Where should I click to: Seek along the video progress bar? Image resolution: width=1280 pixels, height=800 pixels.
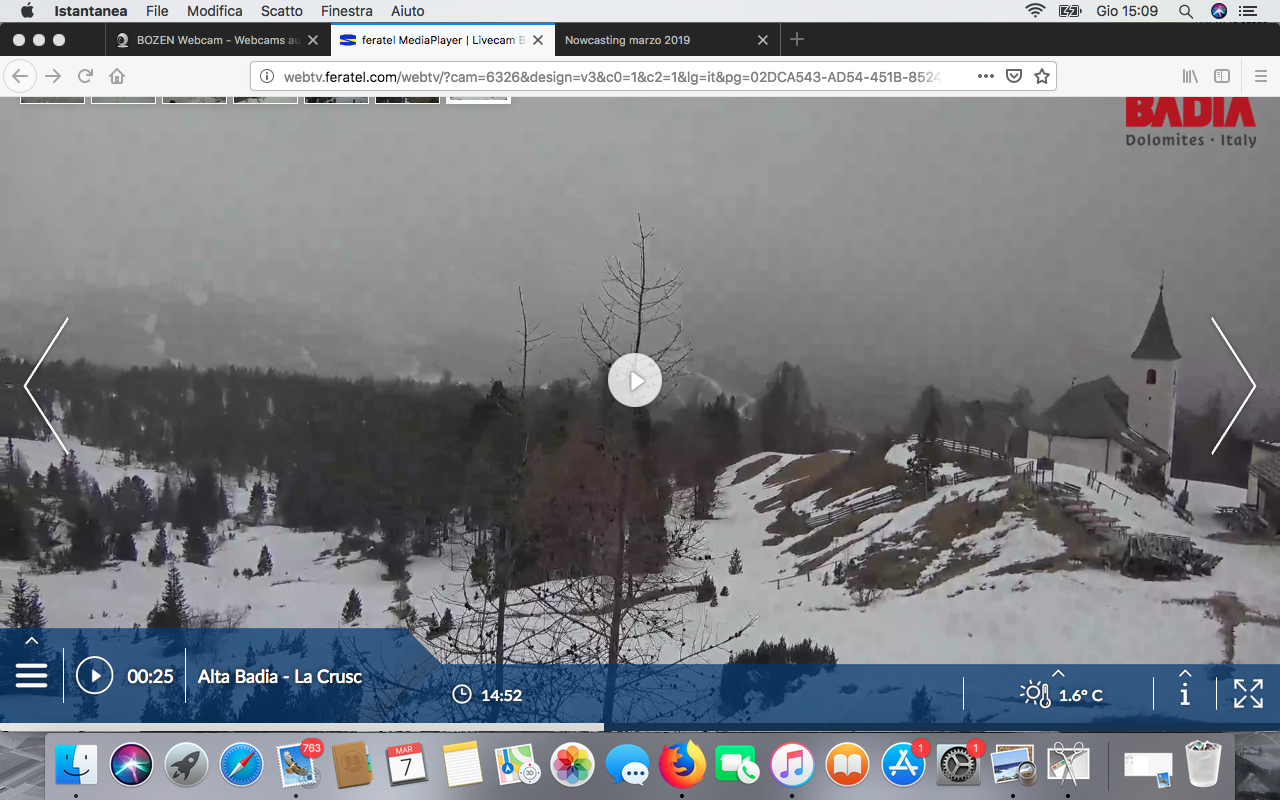click(640, 727)
